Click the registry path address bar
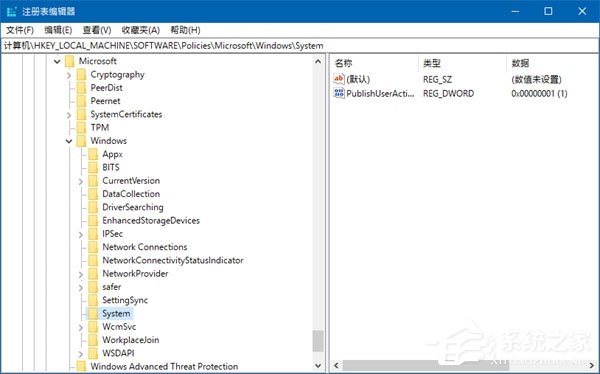This screenshot has width=600, height=374. point(300,46)
